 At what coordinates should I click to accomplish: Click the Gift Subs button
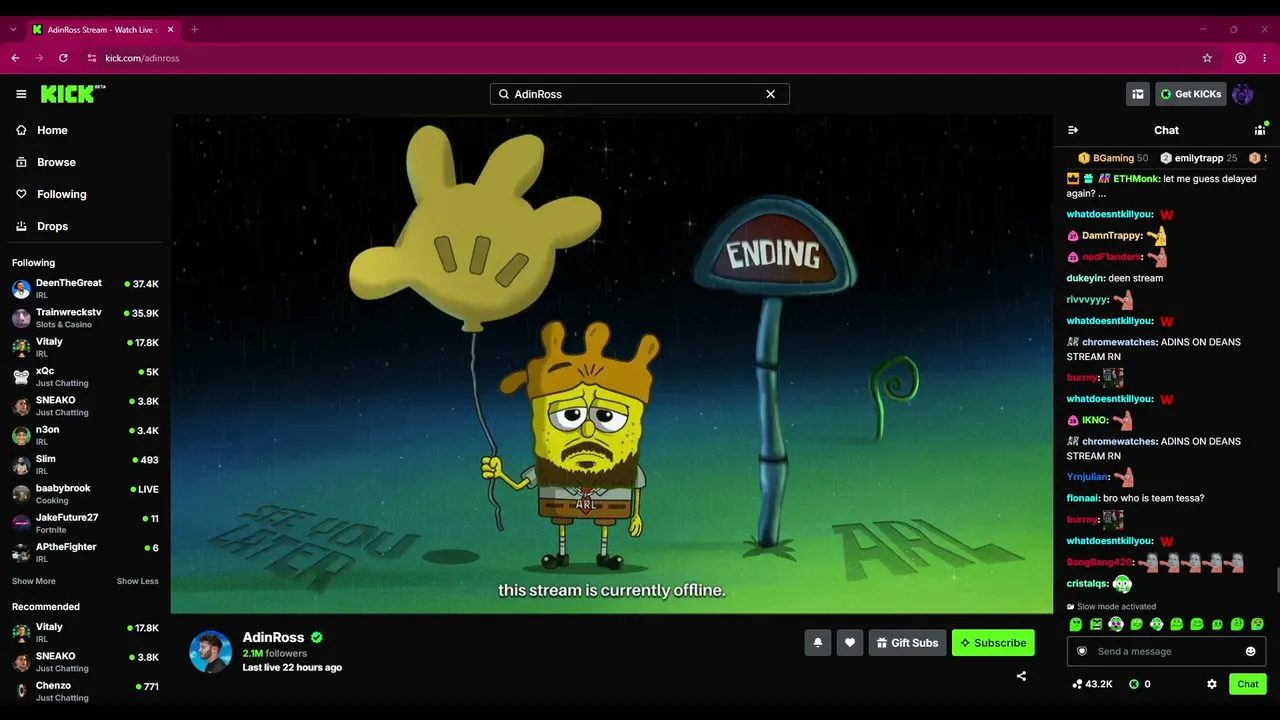point(907,643)
